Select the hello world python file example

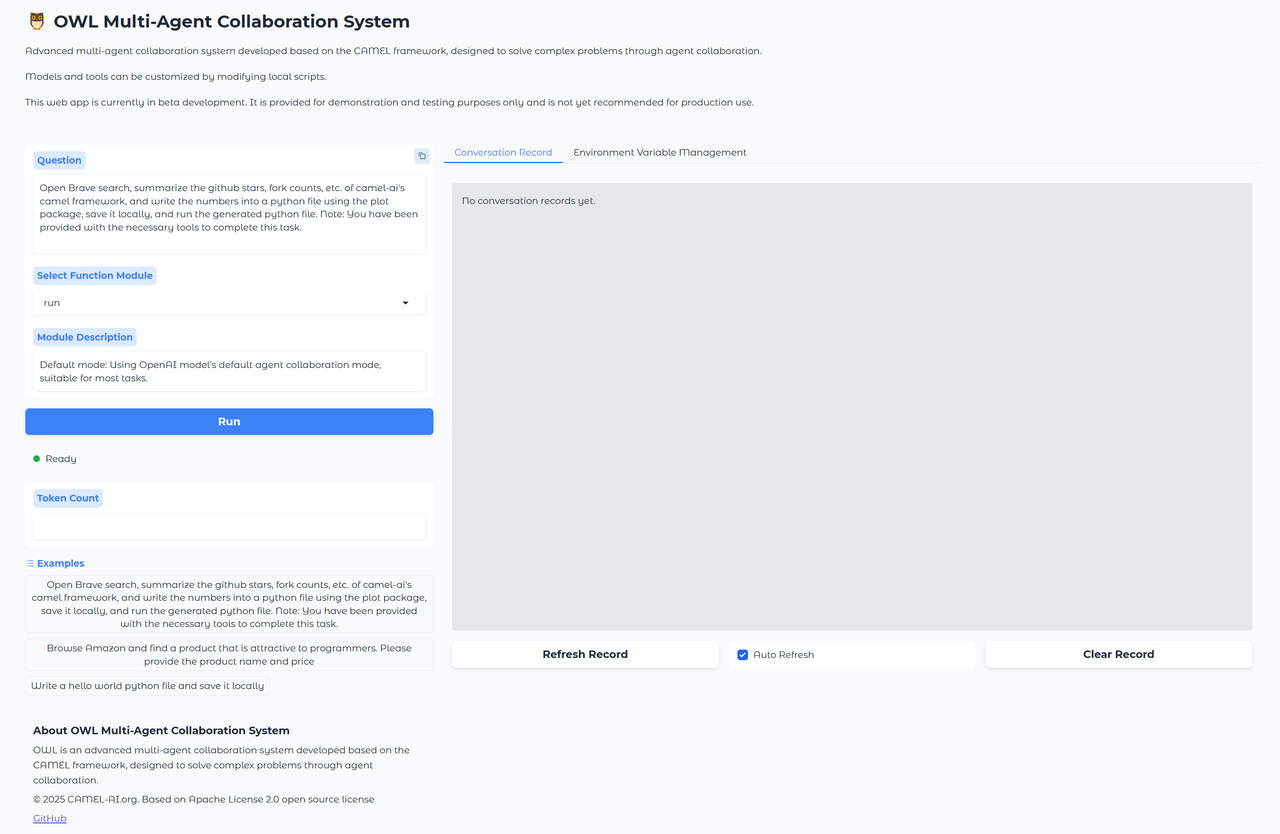point(148,686)
